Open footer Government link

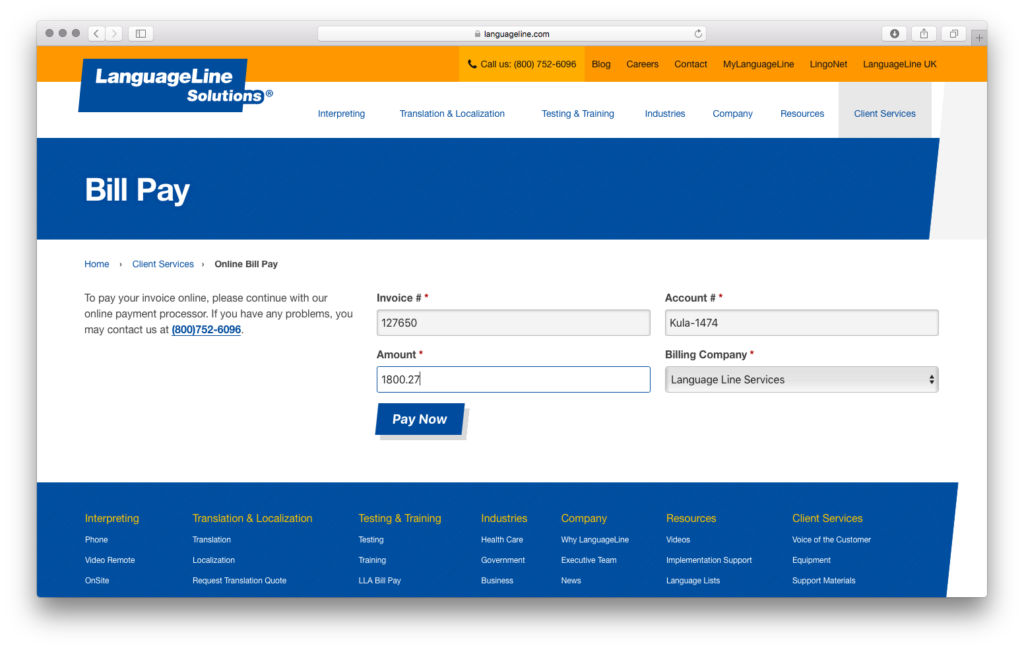(503, 560)
